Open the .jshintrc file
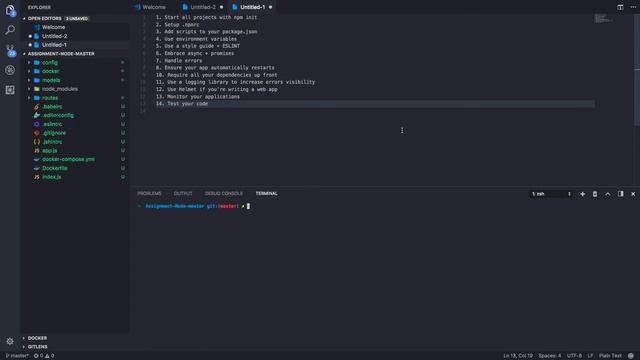This screenshot has height=360, width=640. (52, 142)
